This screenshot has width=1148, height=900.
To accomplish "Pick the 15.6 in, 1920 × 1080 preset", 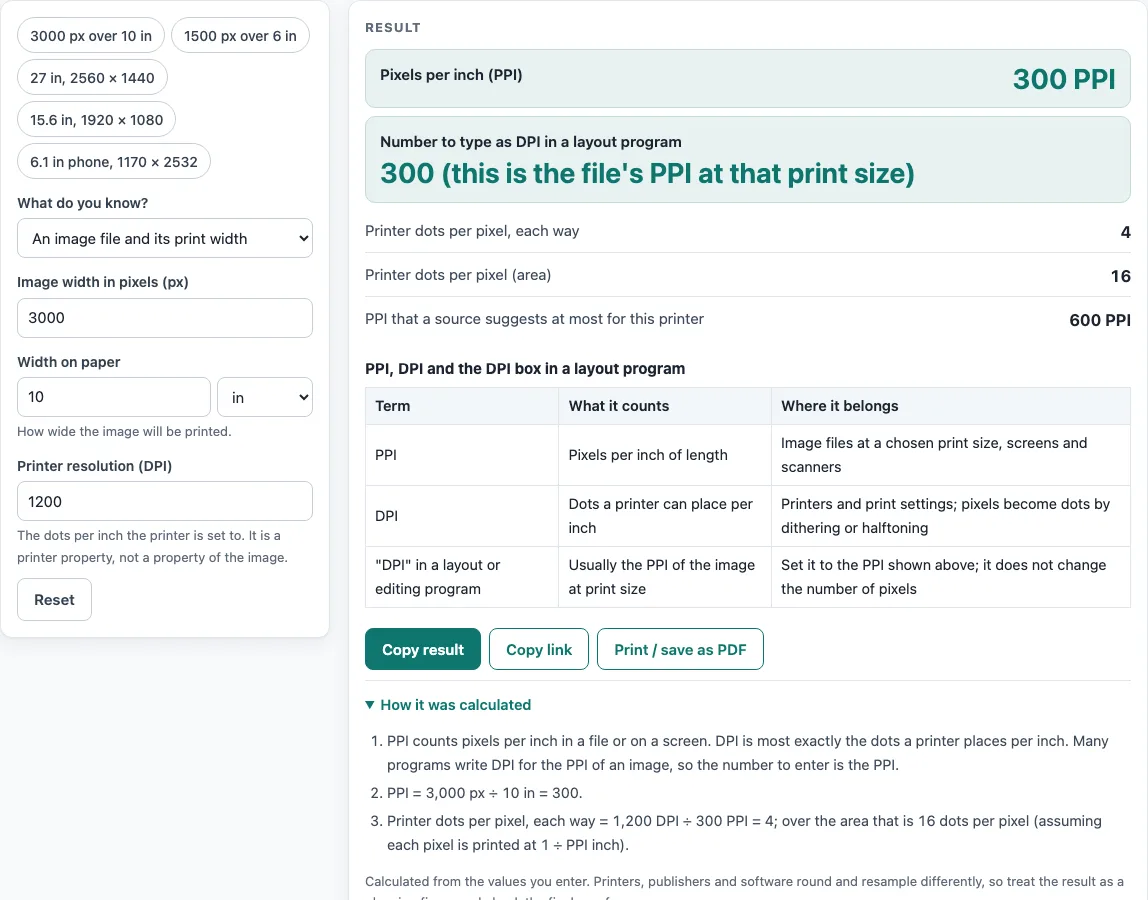I will pos(97,119).
